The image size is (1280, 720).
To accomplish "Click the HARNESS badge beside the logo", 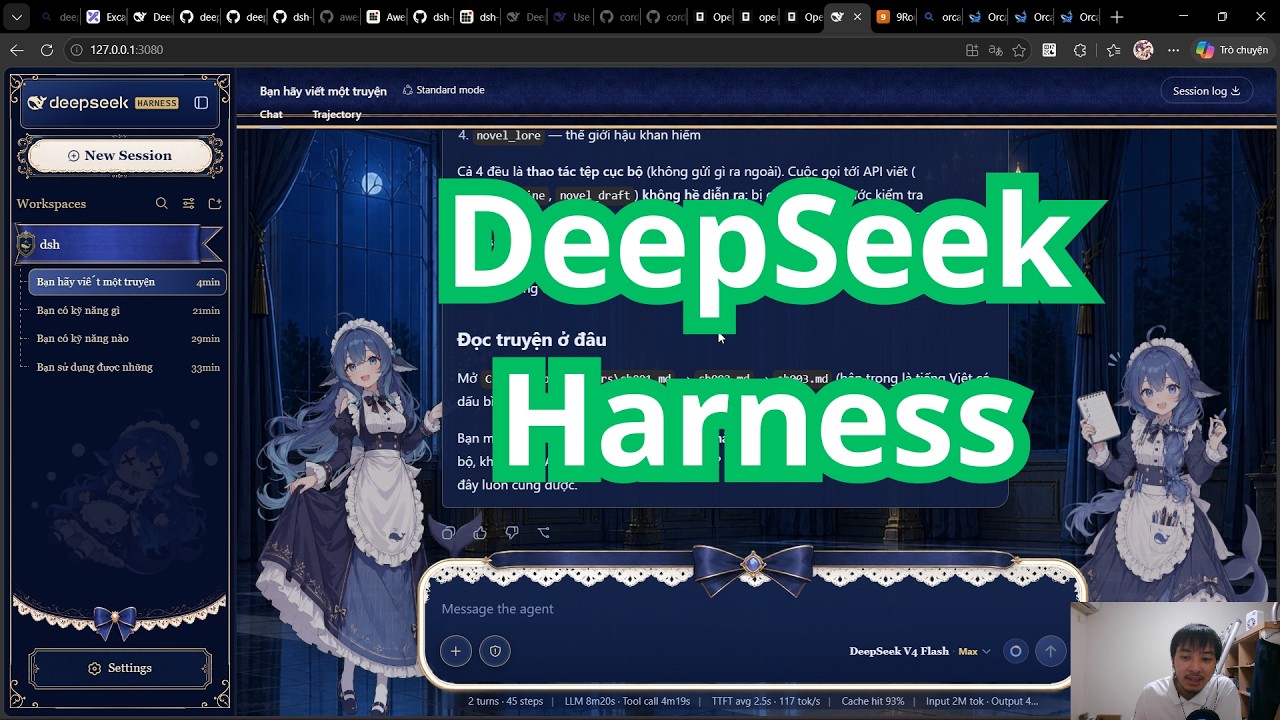I will [x=156, y=103].
